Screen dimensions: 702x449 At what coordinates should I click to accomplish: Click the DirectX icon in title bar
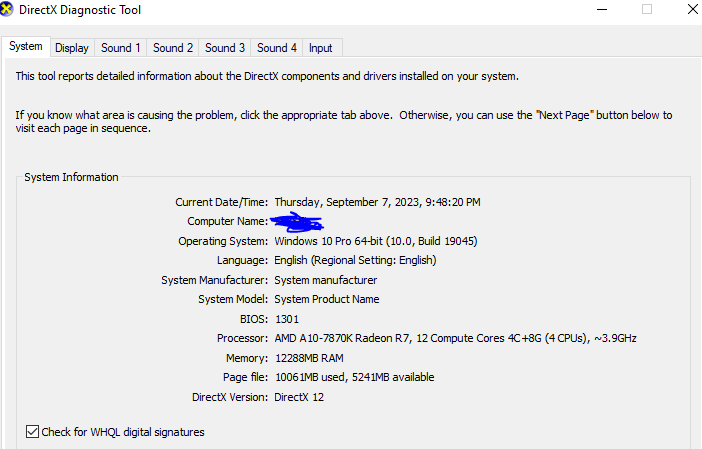coord(10,10)
